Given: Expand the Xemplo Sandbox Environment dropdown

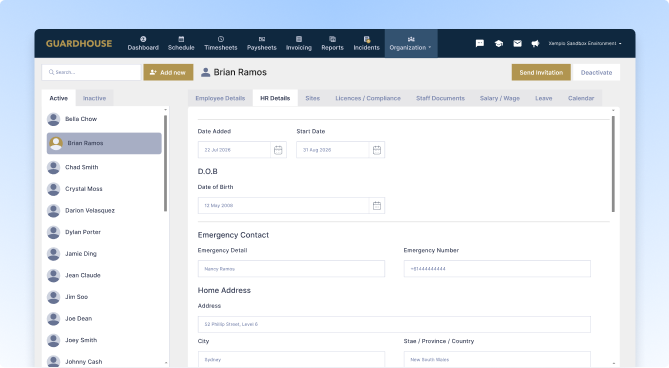Looking at the screenshot, I should click(585, 43).
